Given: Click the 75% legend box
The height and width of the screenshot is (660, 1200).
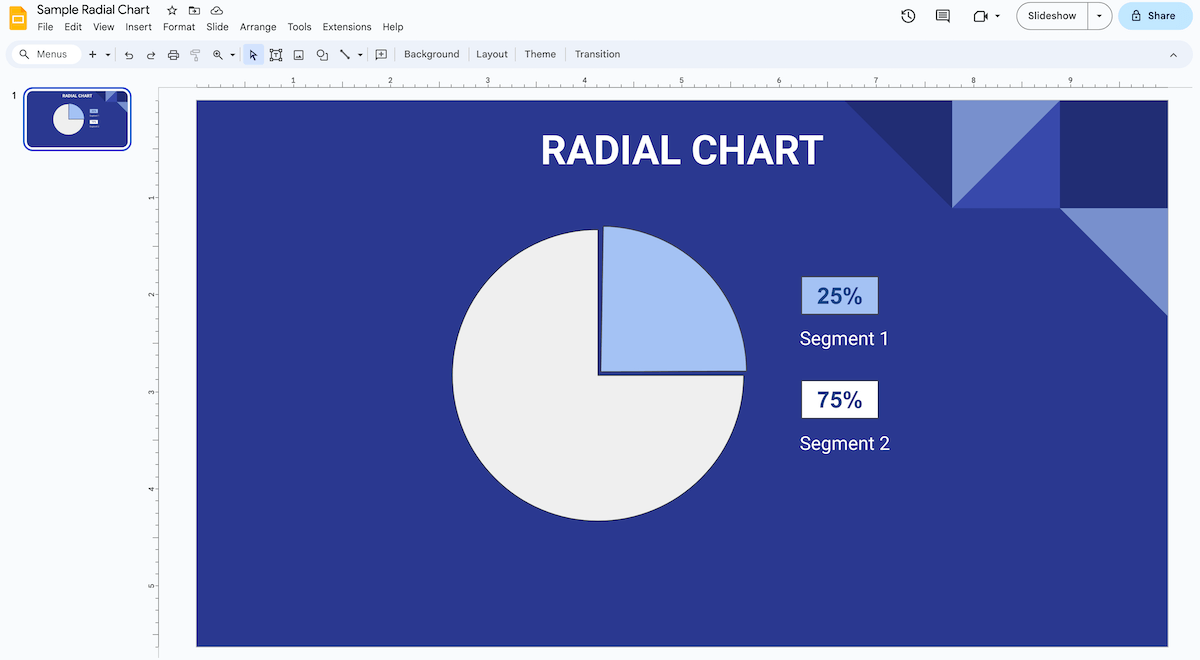Looking at the screenshot, I should 839,400.
